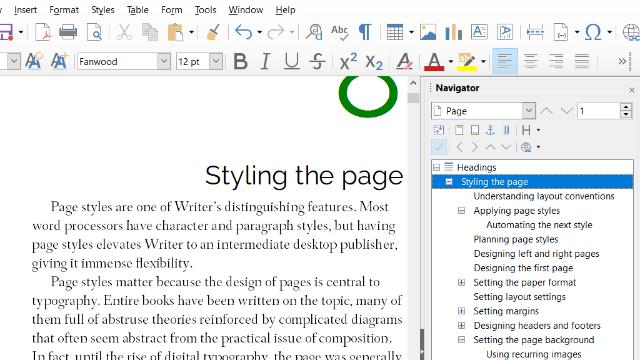The image size is (640, 360).
Task: Click the Navigator anchor icon
Action: tap(490, 130)
